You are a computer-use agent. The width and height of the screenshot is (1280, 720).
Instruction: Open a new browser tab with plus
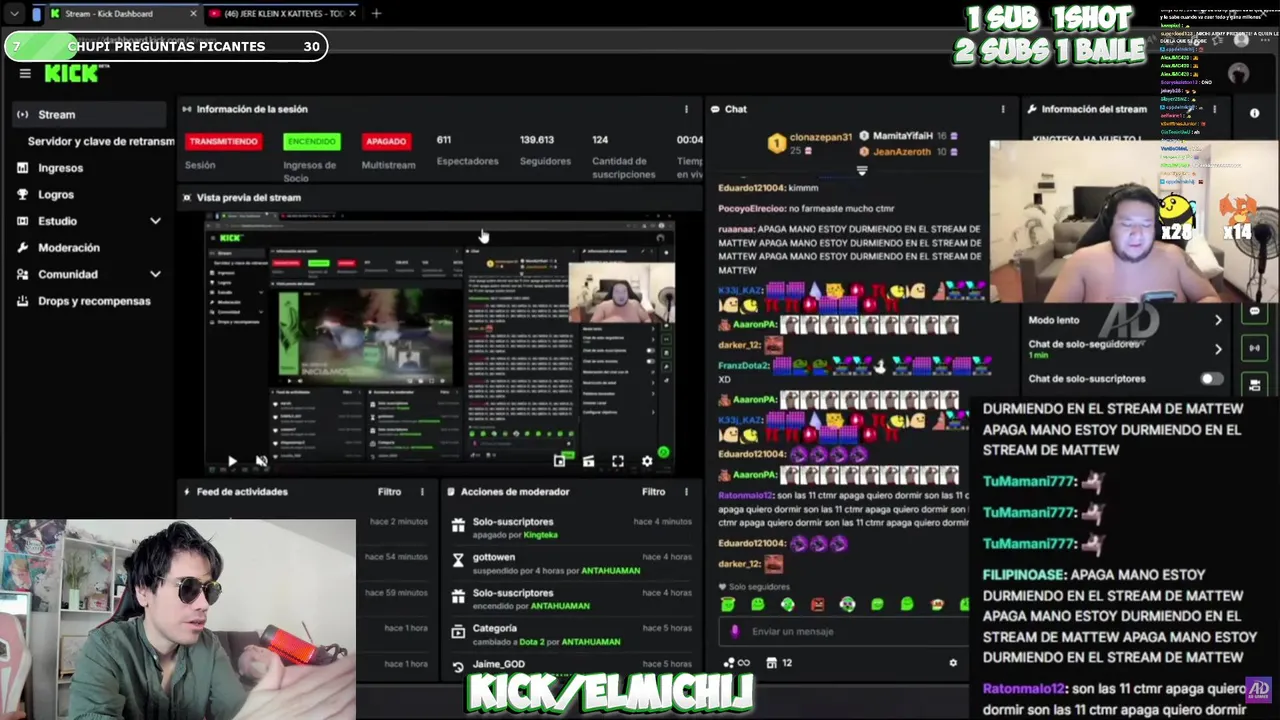(376, 14)
